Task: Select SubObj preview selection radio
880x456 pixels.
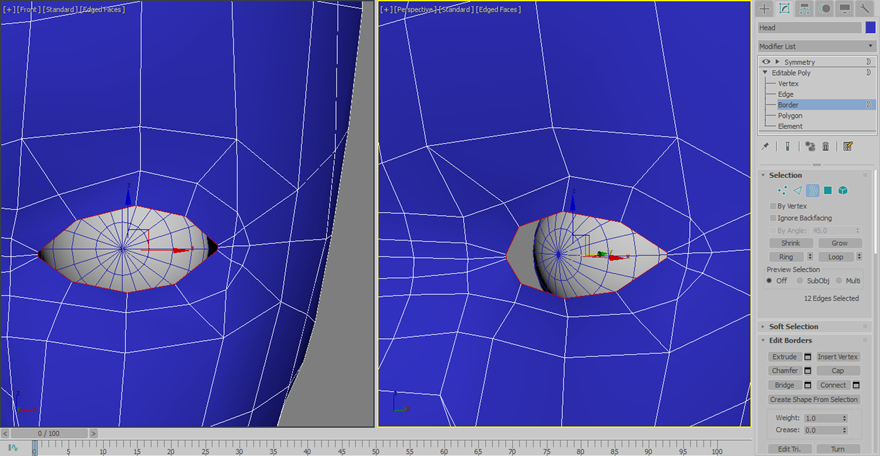Action: point(800,280)
